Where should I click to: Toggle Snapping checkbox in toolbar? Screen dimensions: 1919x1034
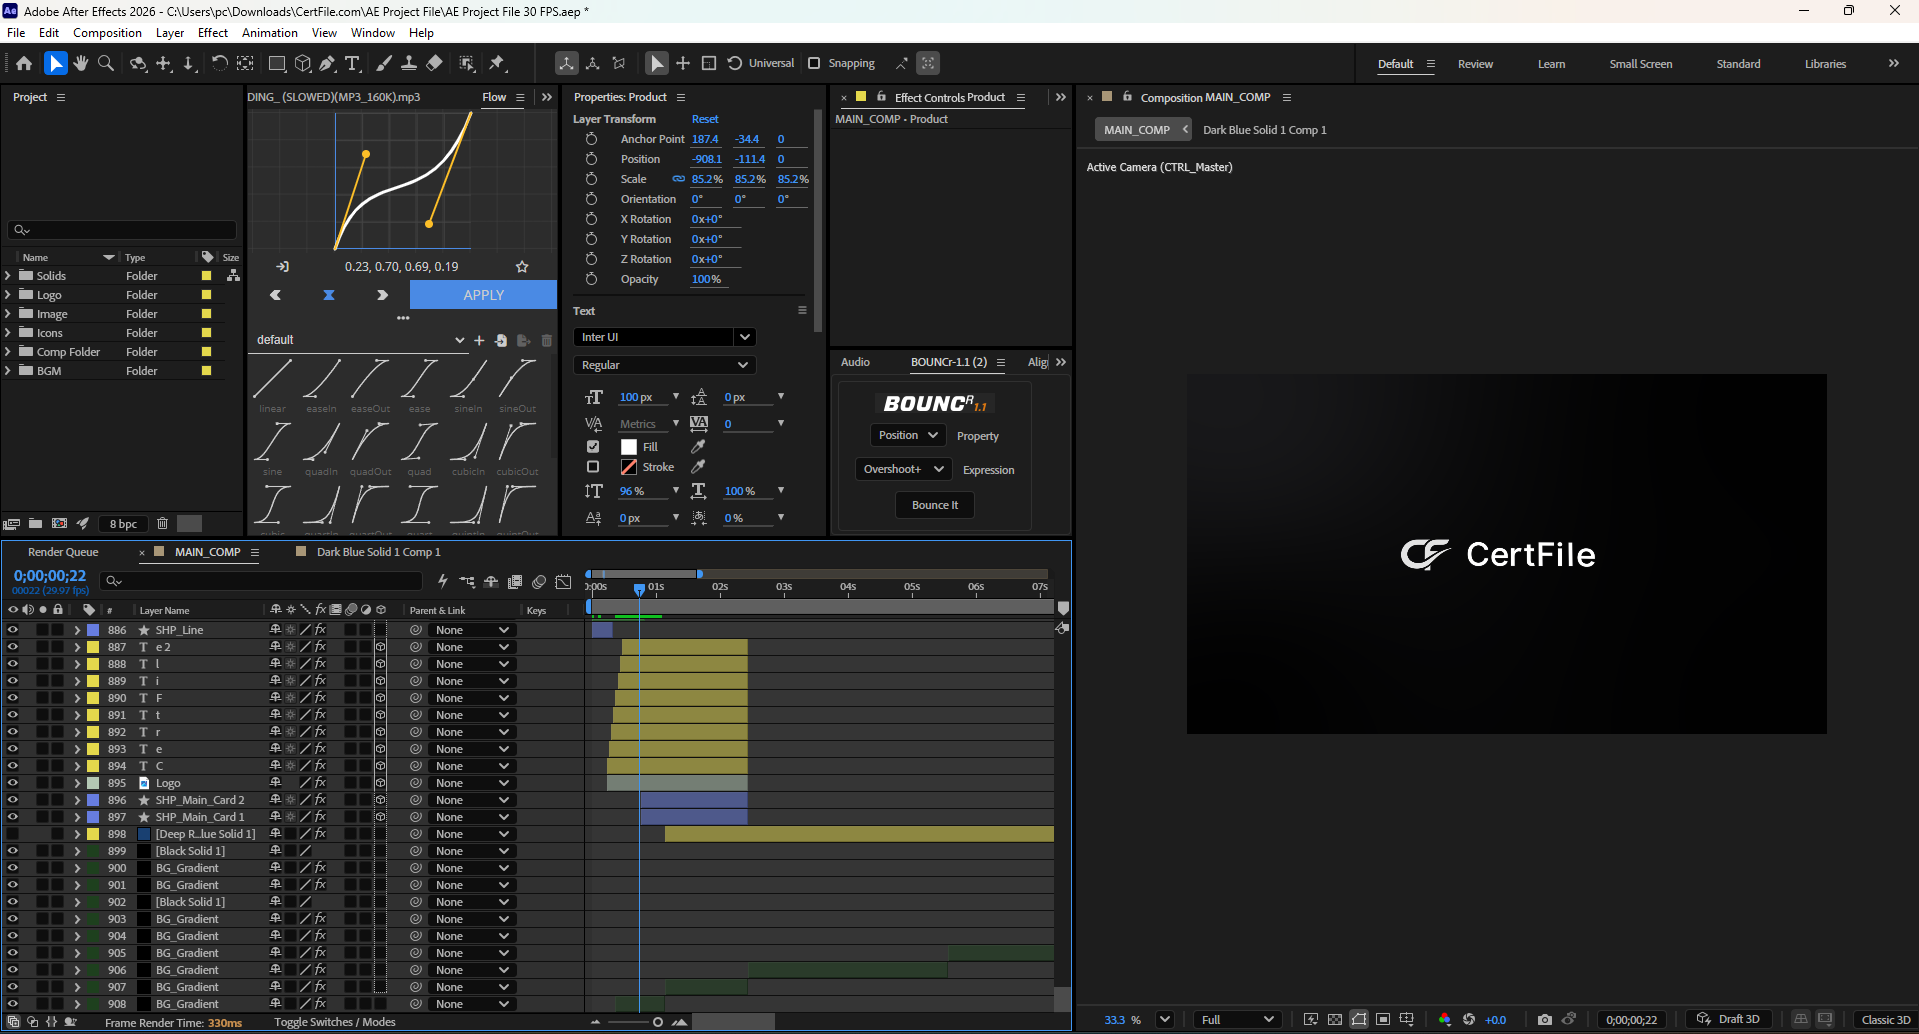click(x=814, y=63)
